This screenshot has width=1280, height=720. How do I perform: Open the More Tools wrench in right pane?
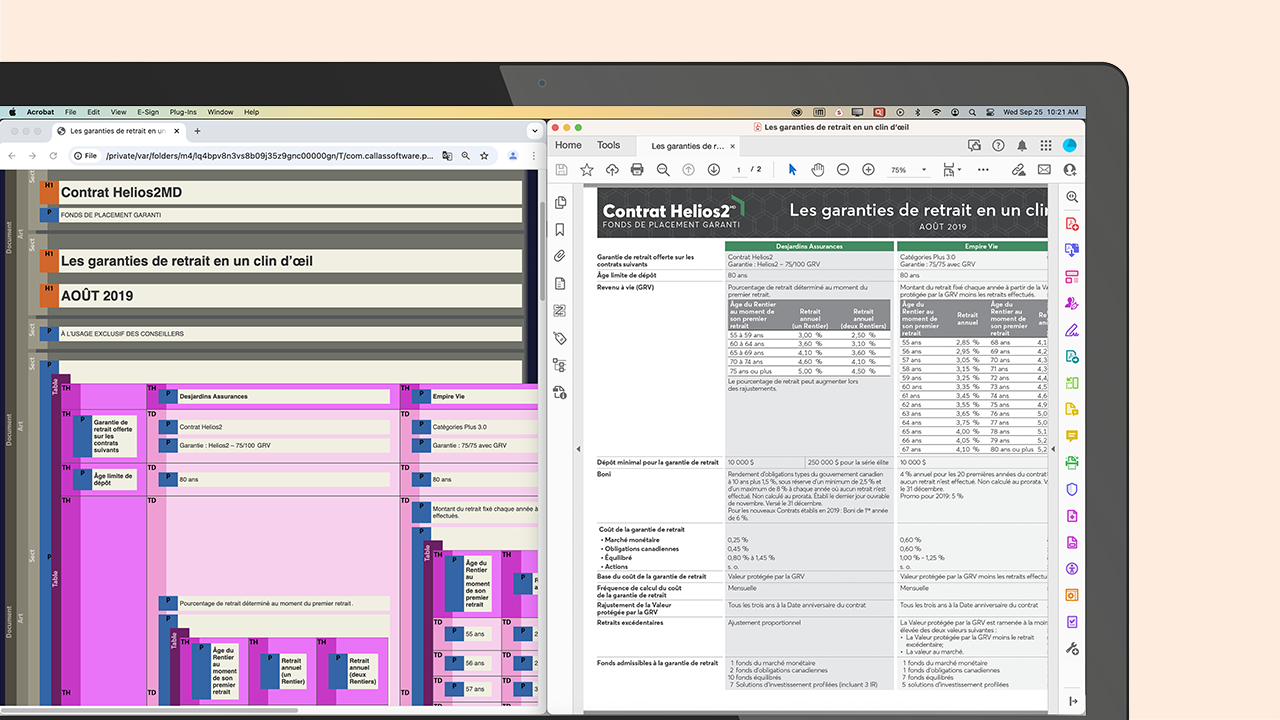tap(1072, 649)
